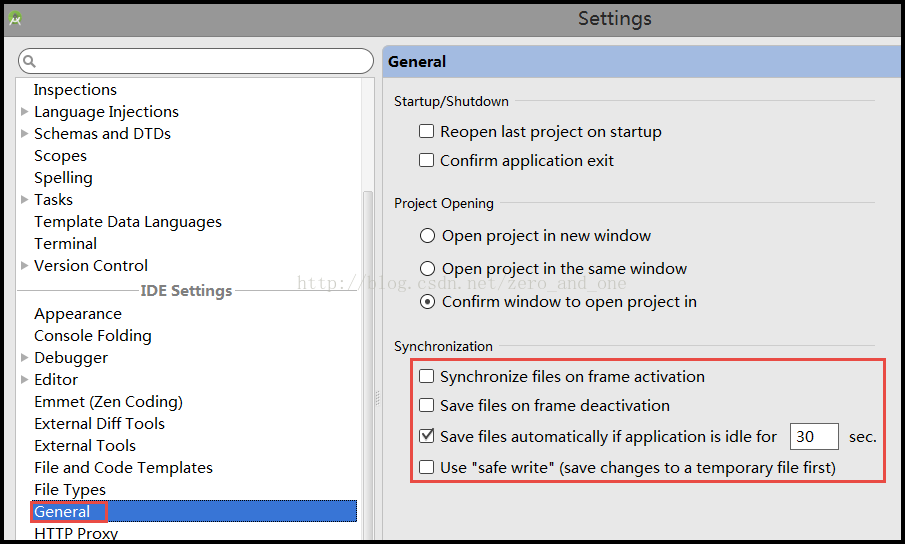Expand the Language Injections node

pyautogui.click(x=25, y=111)
